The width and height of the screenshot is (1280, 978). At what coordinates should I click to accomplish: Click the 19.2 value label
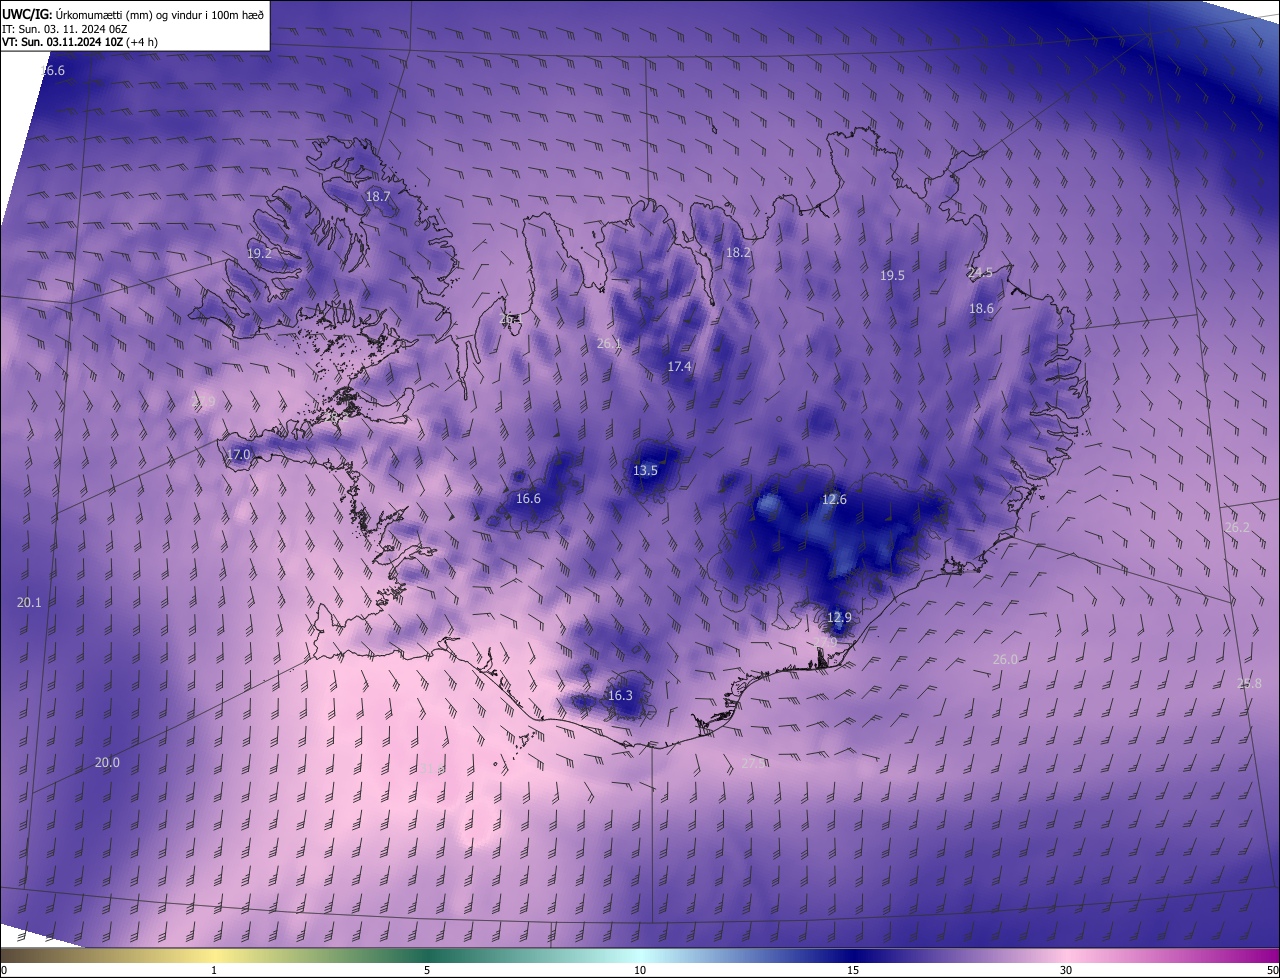[259, 254]
